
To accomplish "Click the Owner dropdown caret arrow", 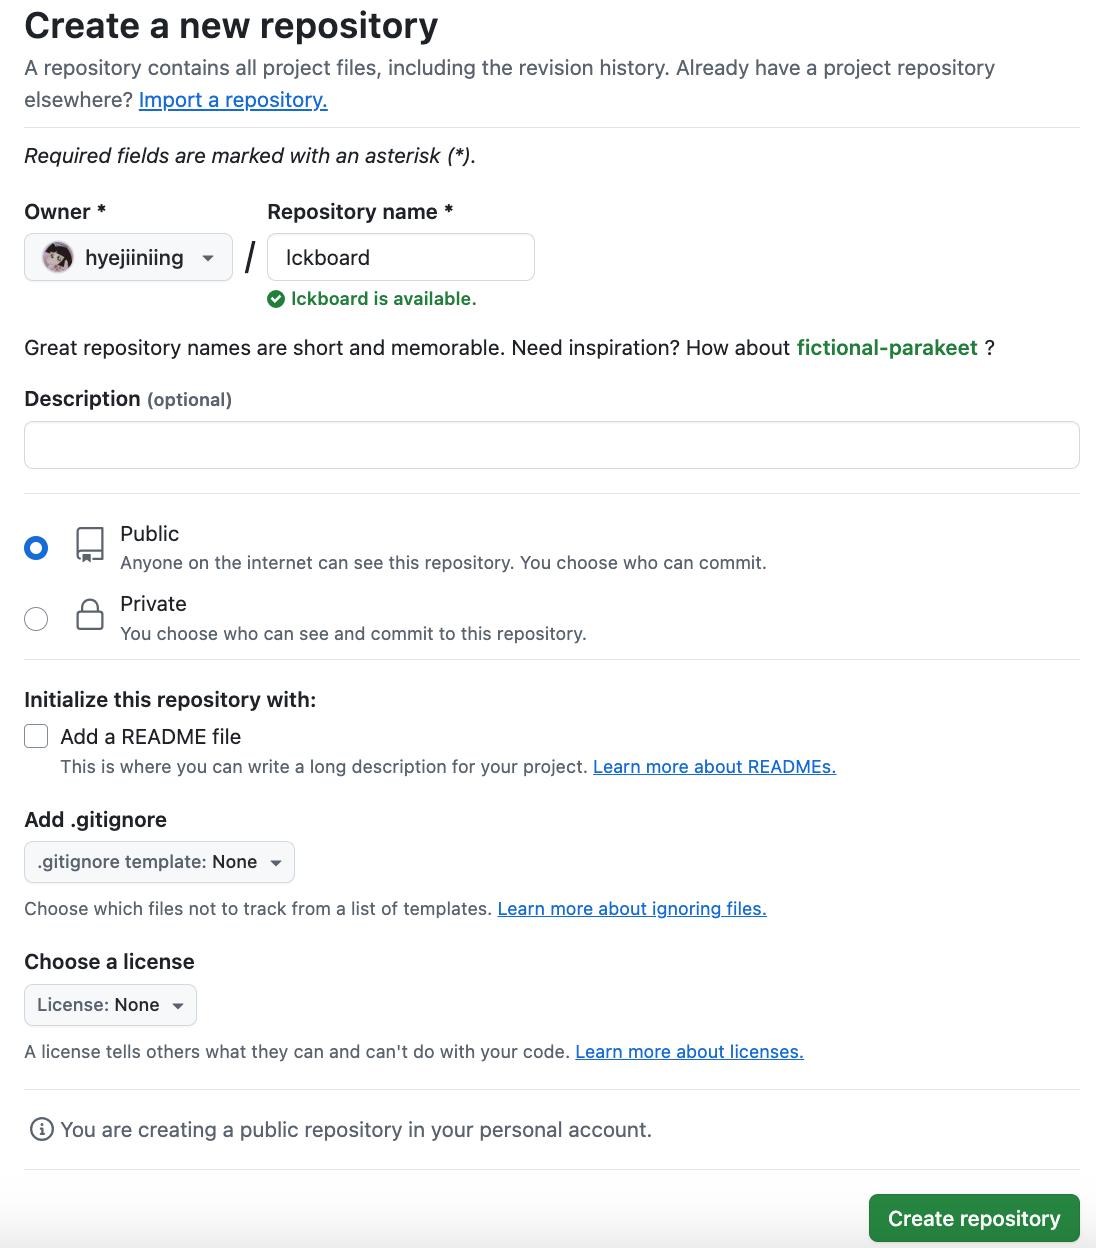I will 208,258.
